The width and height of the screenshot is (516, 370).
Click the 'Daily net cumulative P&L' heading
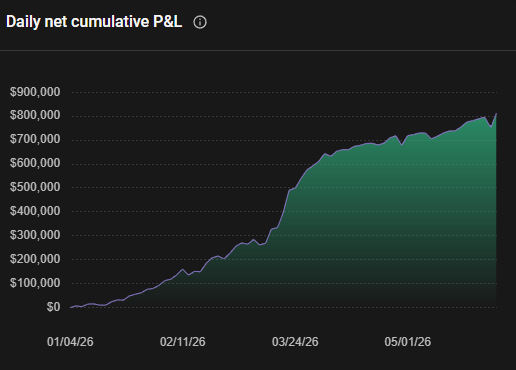click(94, 22)
